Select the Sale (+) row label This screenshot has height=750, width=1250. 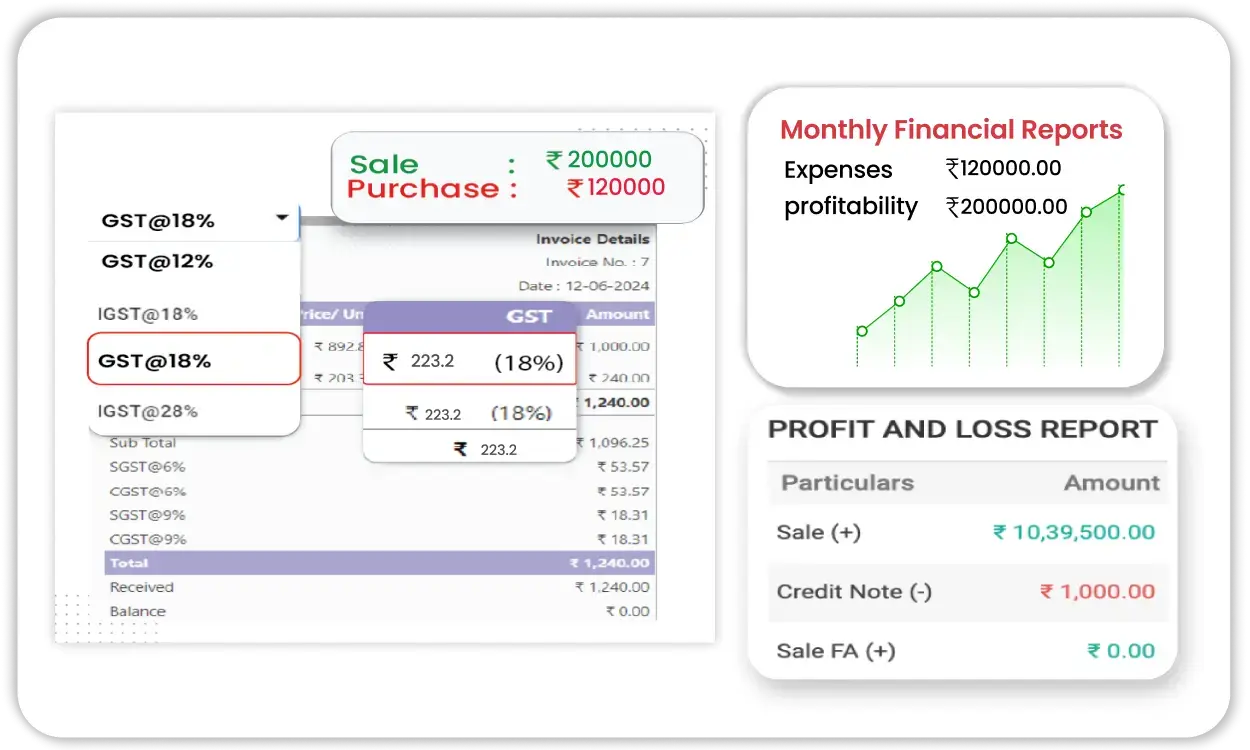[818, 532]
